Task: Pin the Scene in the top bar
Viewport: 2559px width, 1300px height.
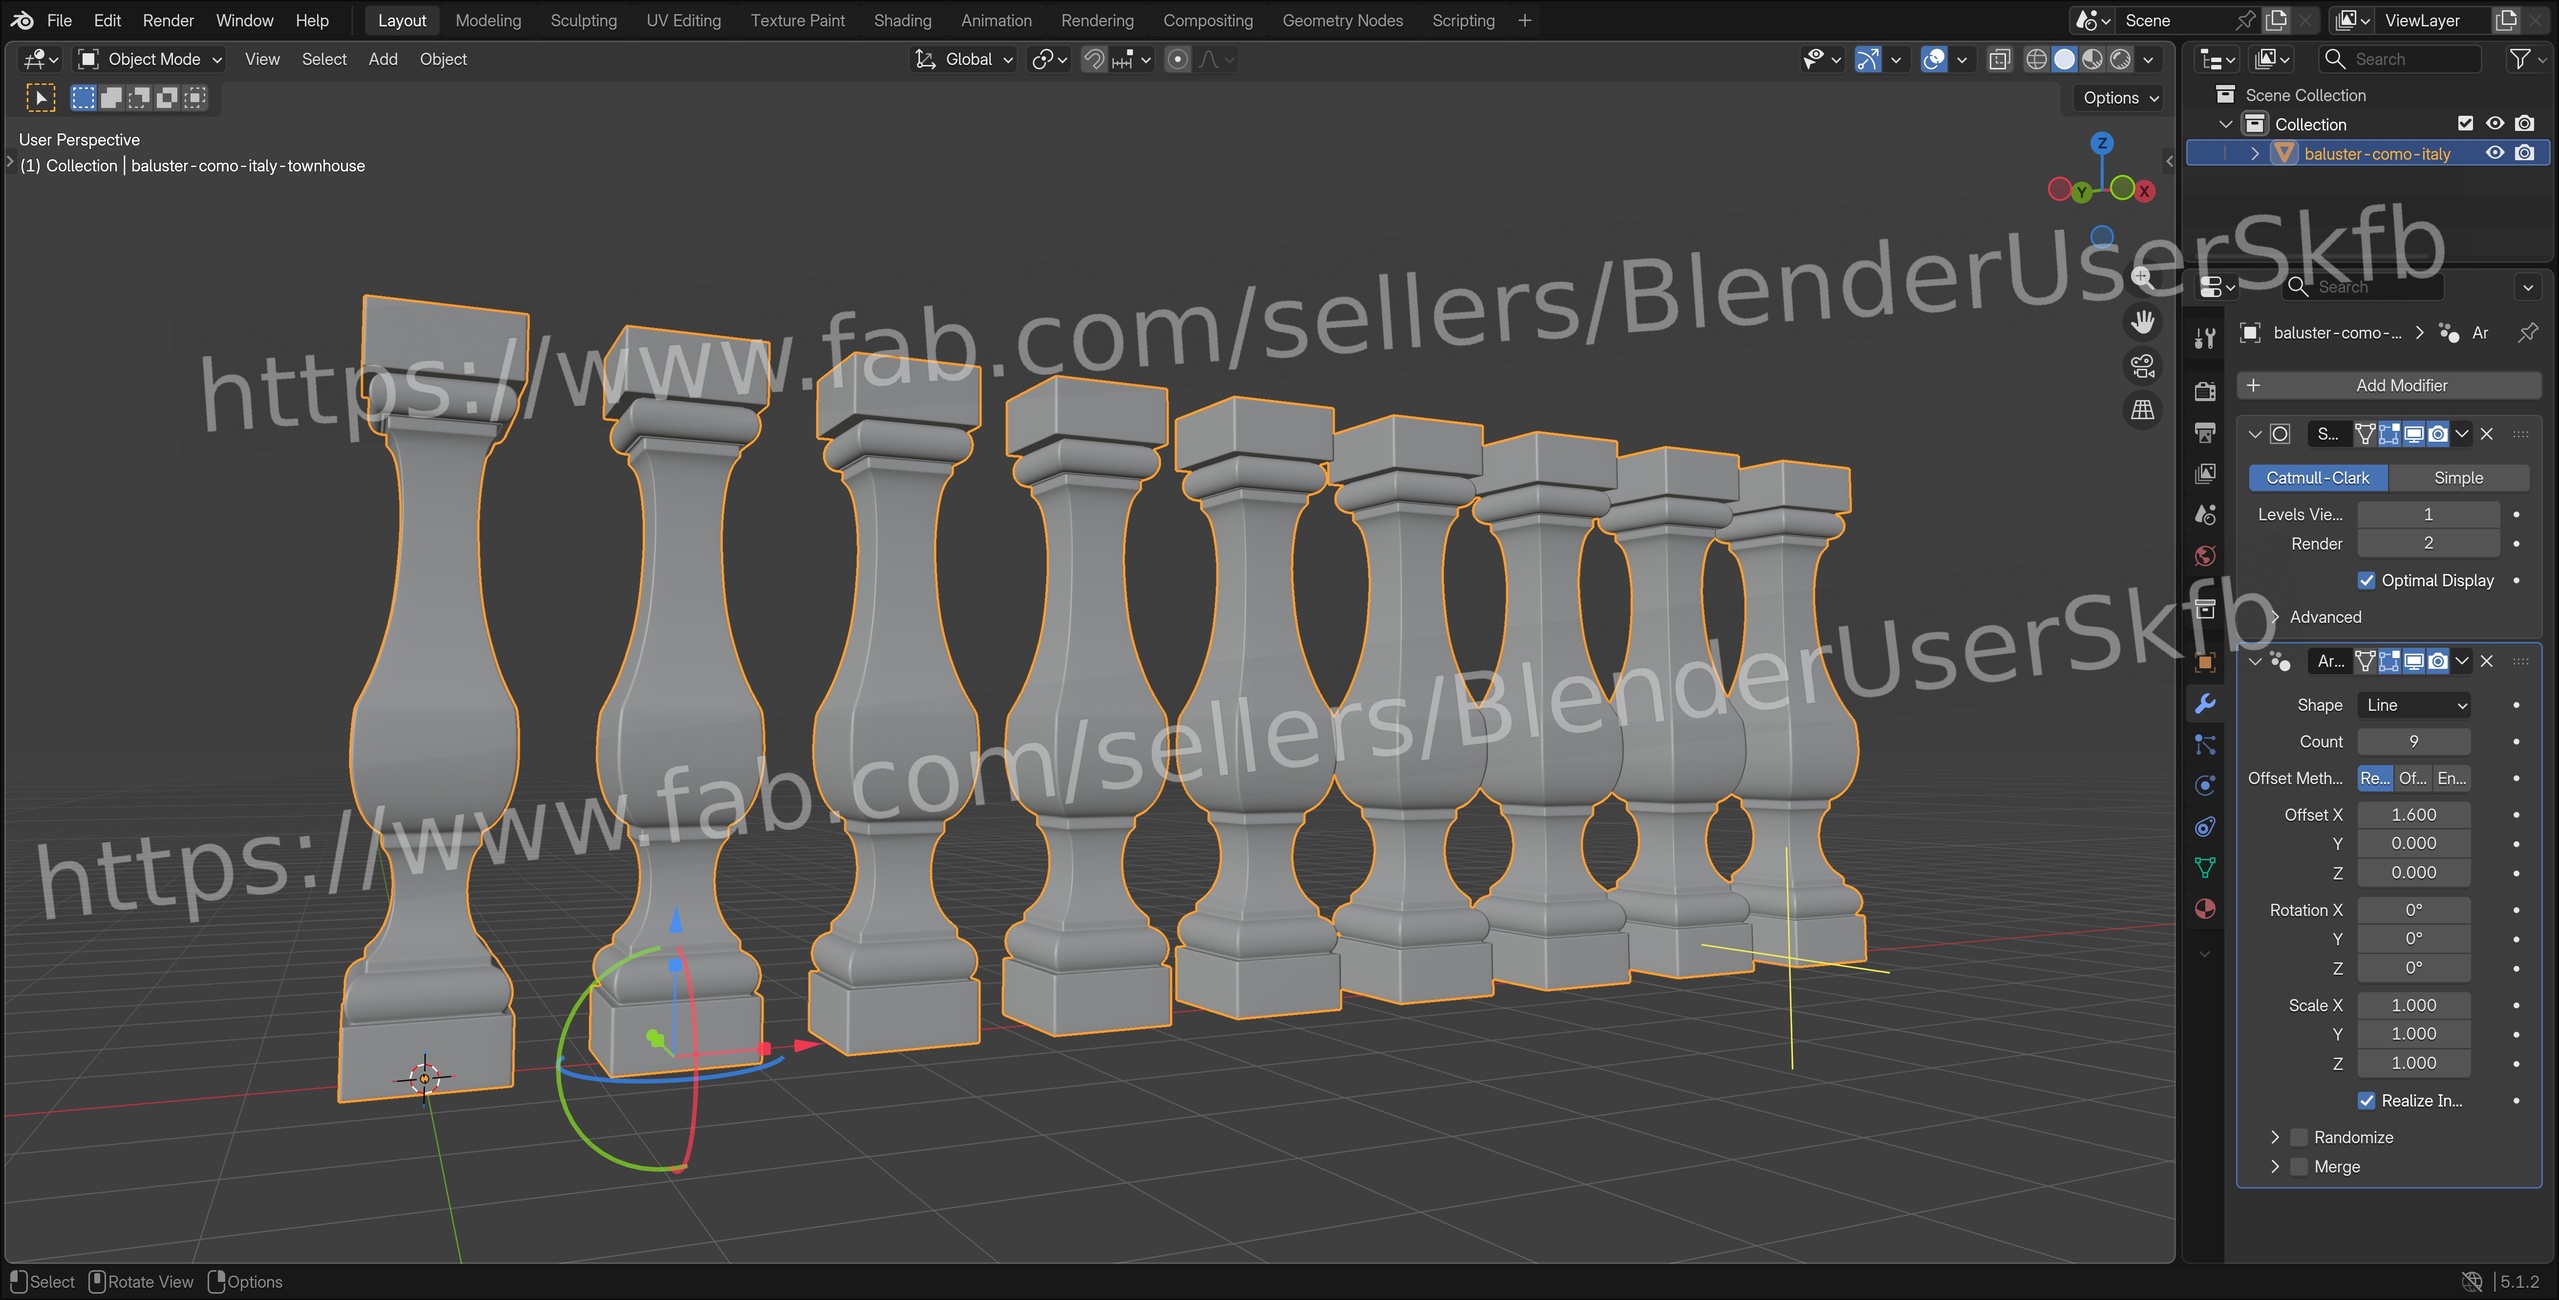Action: [x=2245, y=20]
